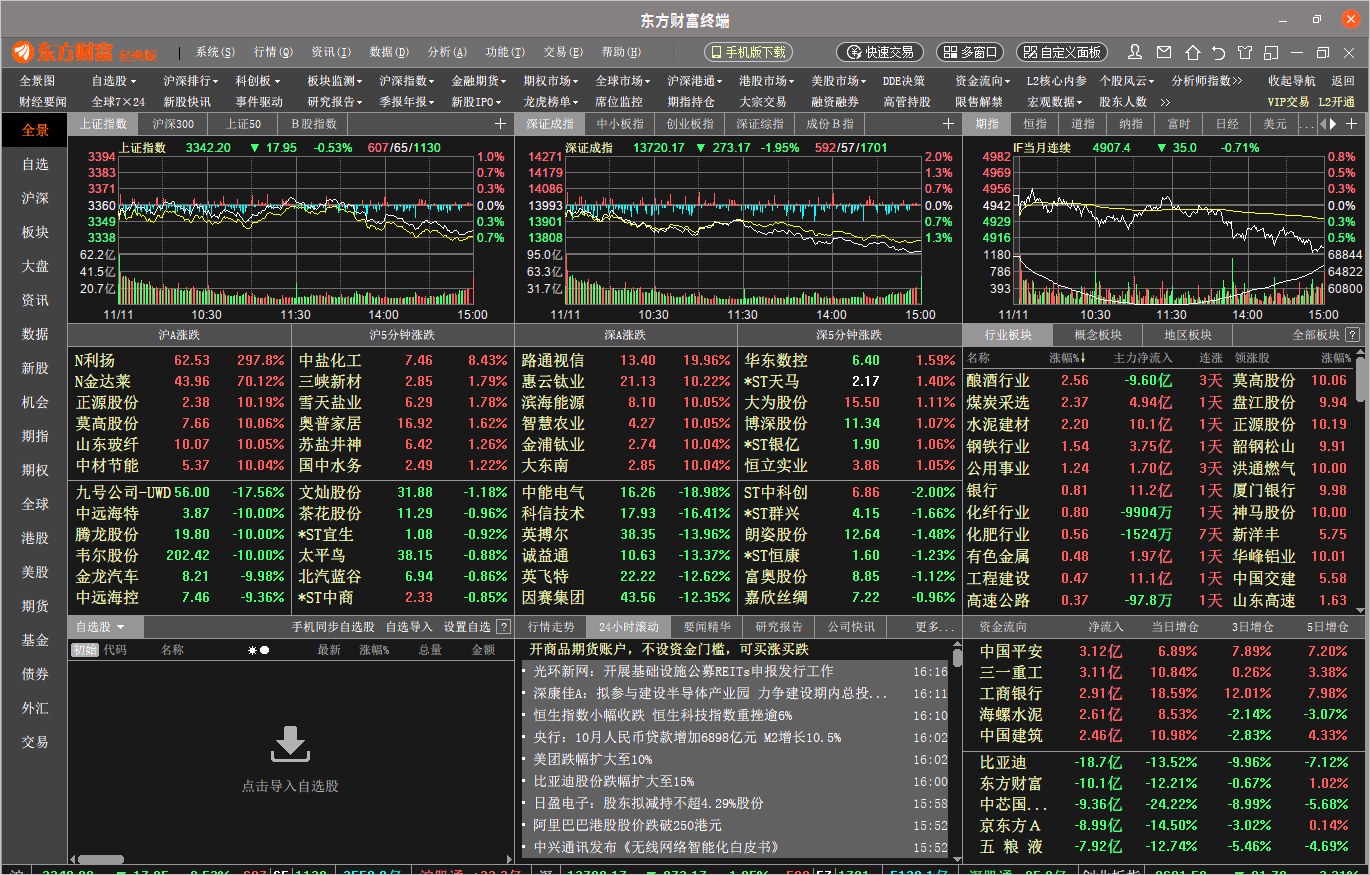The height and width of the screenshot is (875, 1370).
Task: Select 基金 in left sidebar
Action: click(x=35, y=640)
